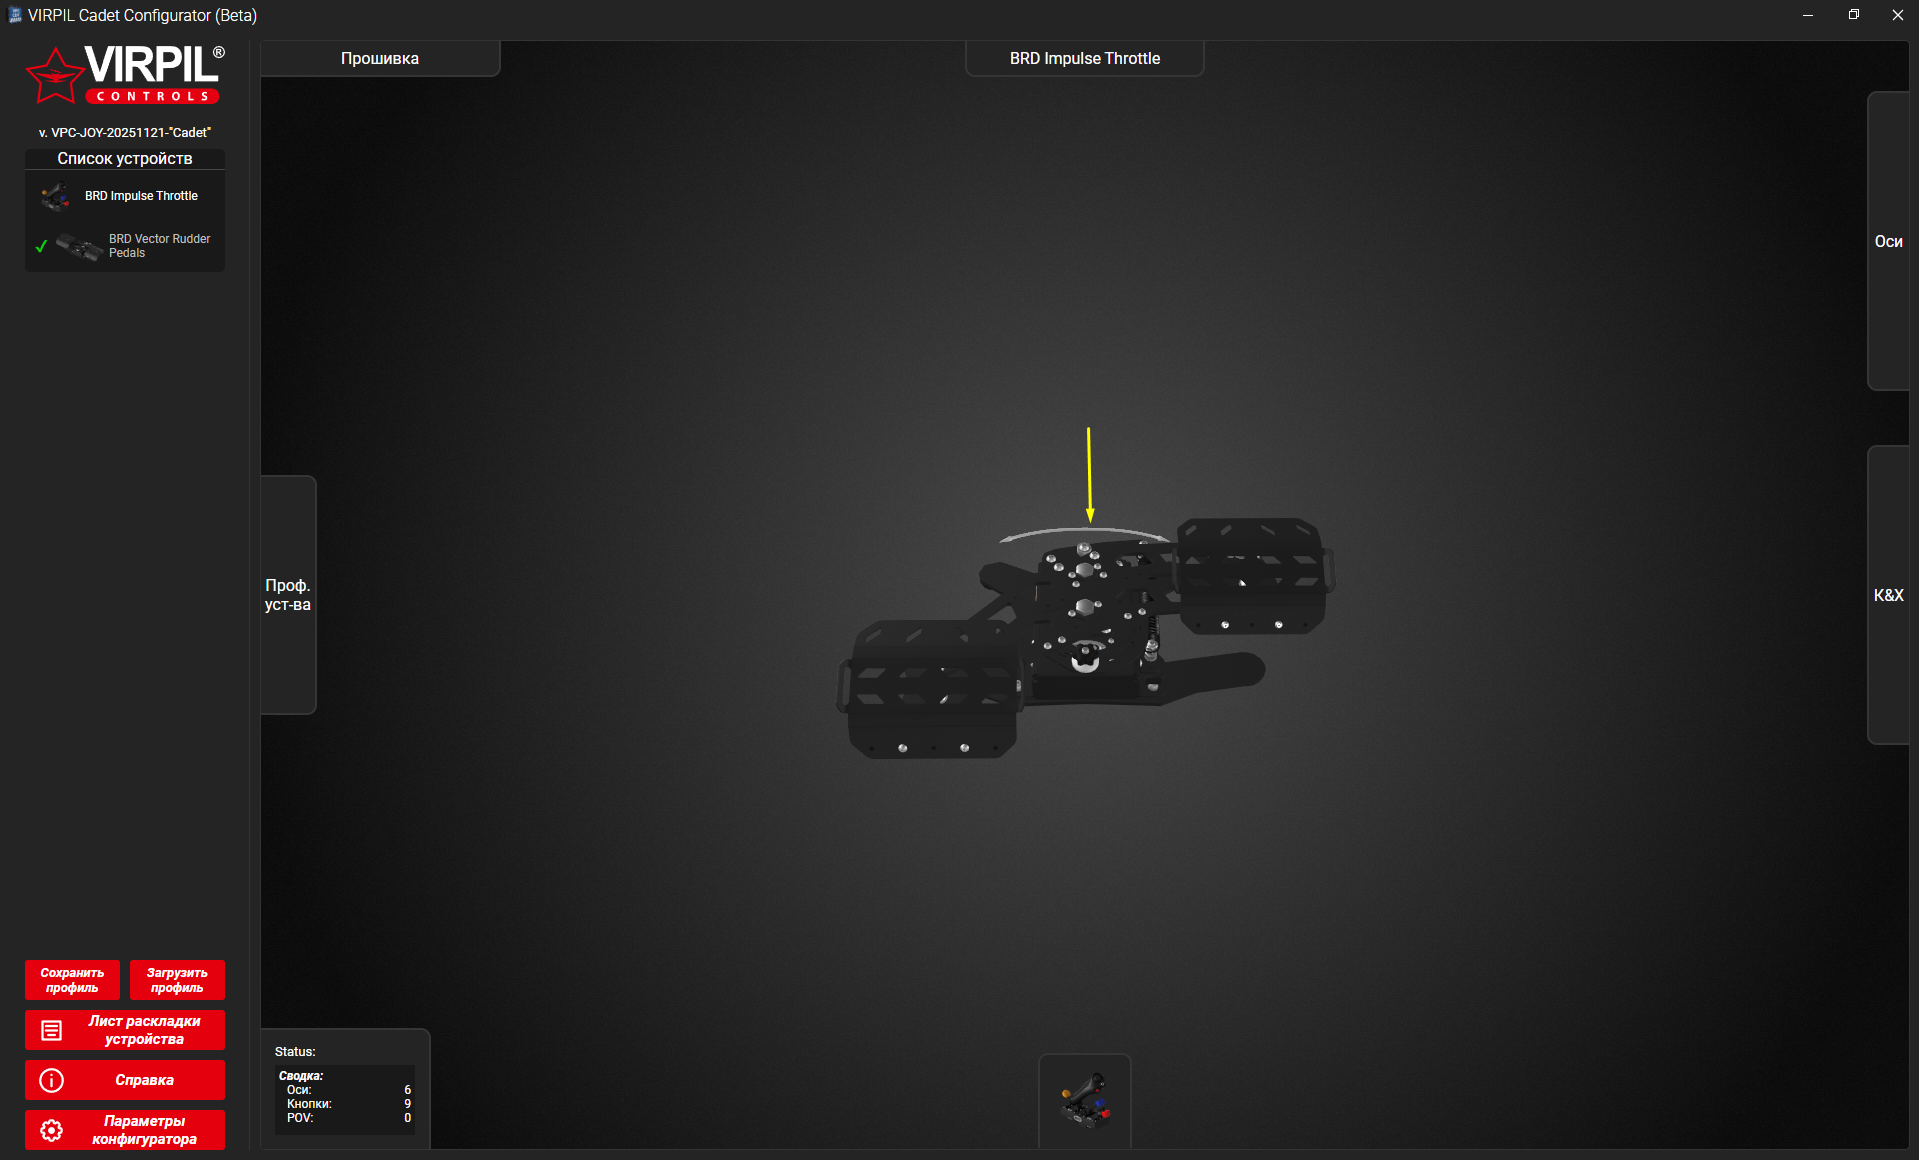Open the Прошивка firmware tab

(x=380, y=59)
